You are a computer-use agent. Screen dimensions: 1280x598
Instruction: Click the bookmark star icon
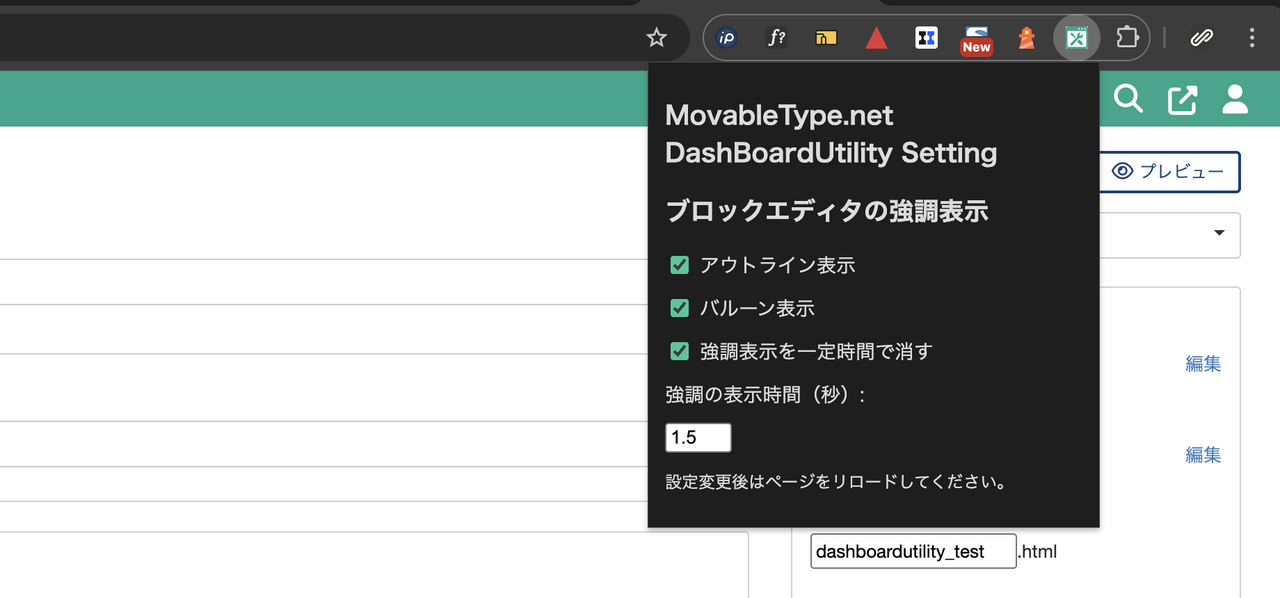coord(656,38)
